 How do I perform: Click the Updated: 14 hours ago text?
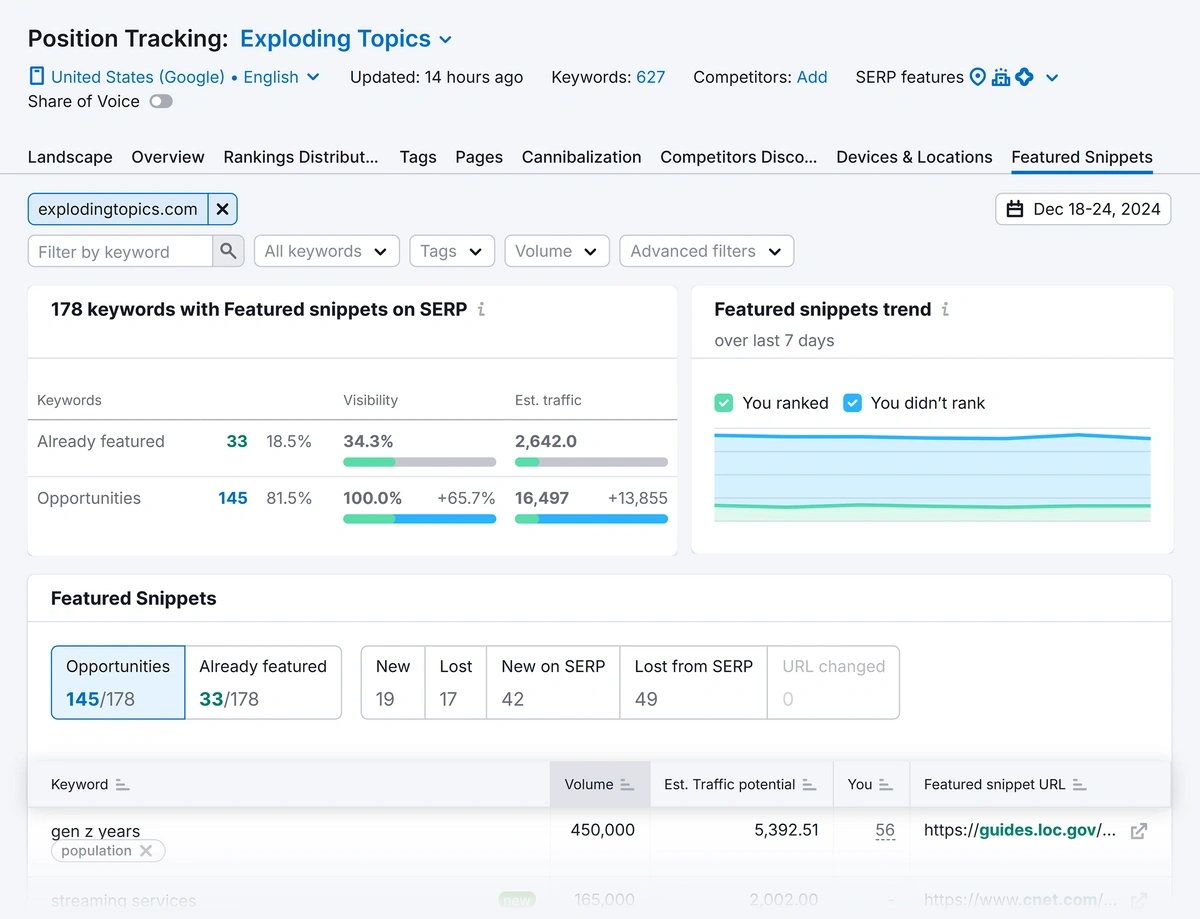[436, 77]
